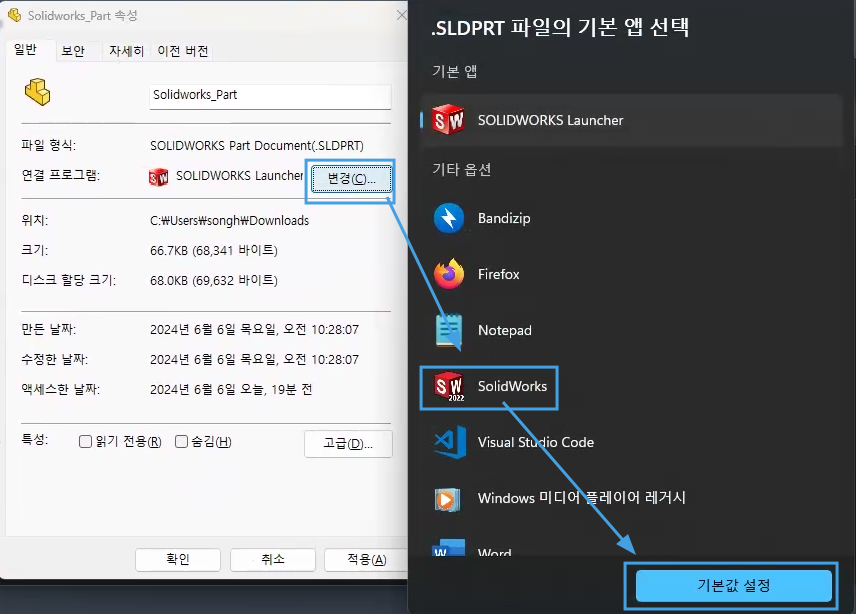Switch to the 자세히 tab
The image size is (856, 614).
126,51
